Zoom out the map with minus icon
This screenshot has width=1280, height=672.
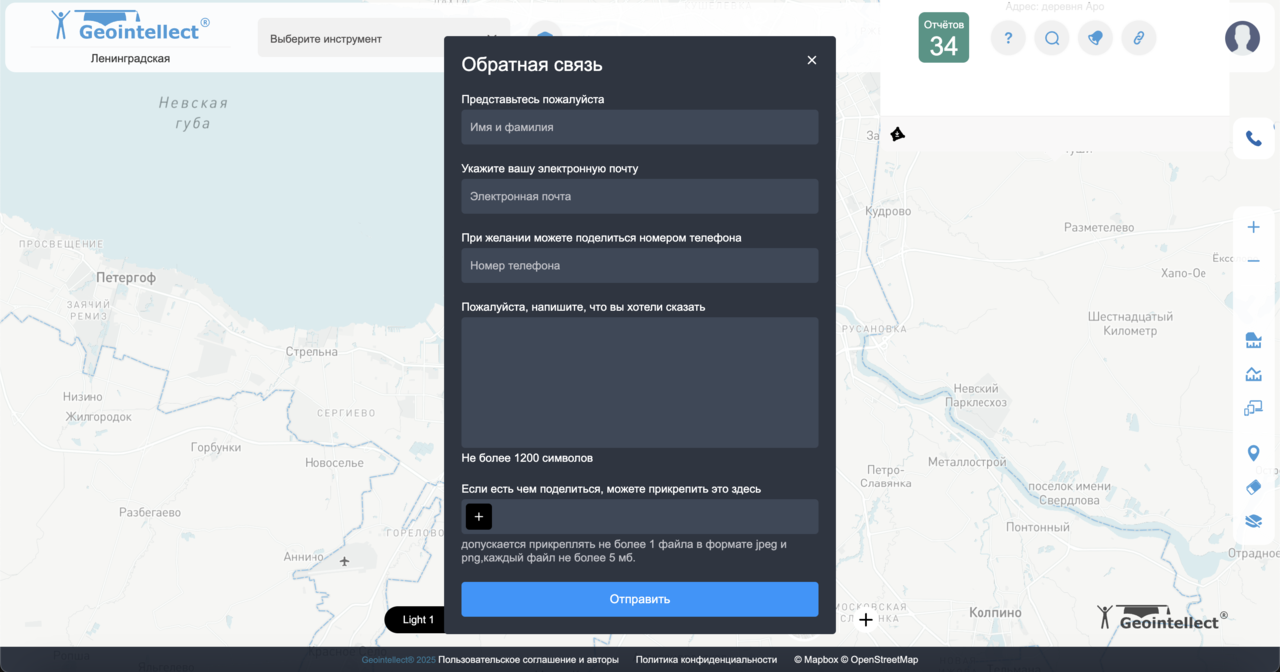point(1253,261)
